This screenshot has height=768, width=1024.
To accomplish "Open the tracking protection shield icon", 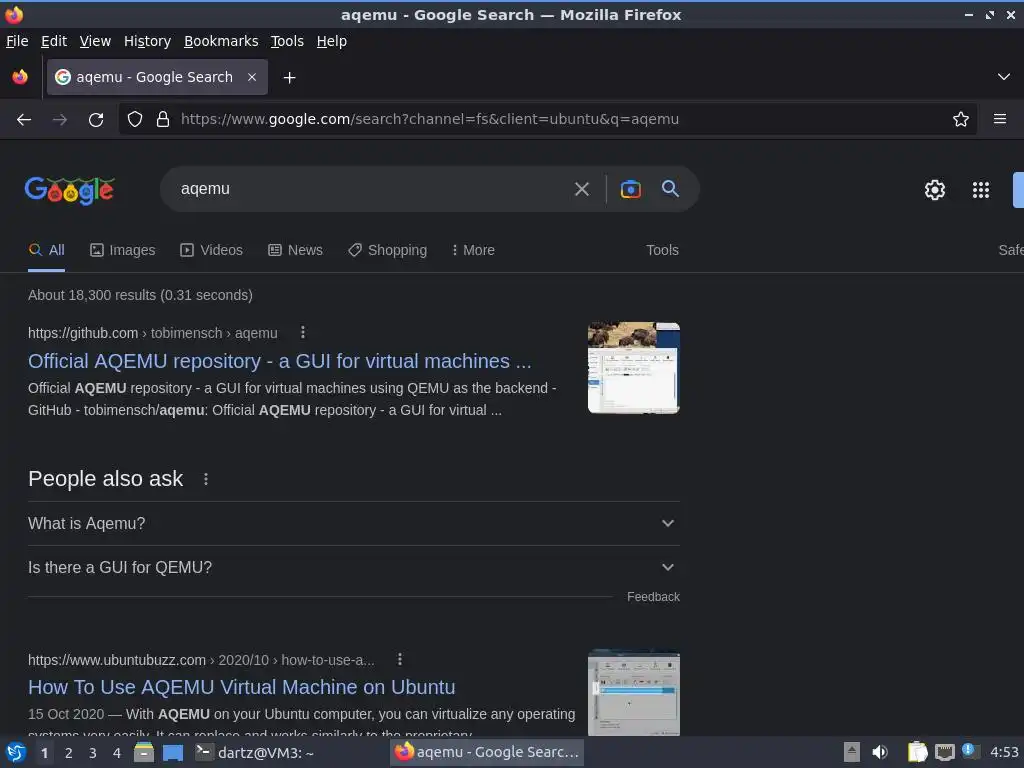I will [x=135, y=119].
